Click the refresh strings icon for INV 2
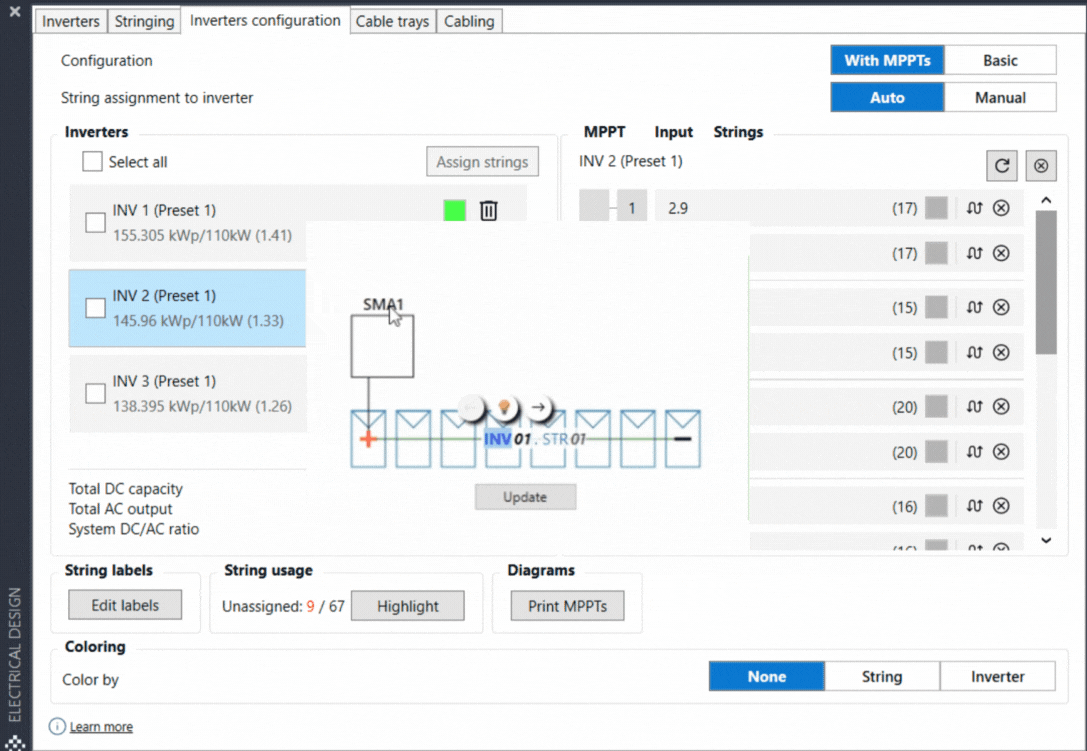The height and width of the screenshot is (751, 1087). point(1001,165)
